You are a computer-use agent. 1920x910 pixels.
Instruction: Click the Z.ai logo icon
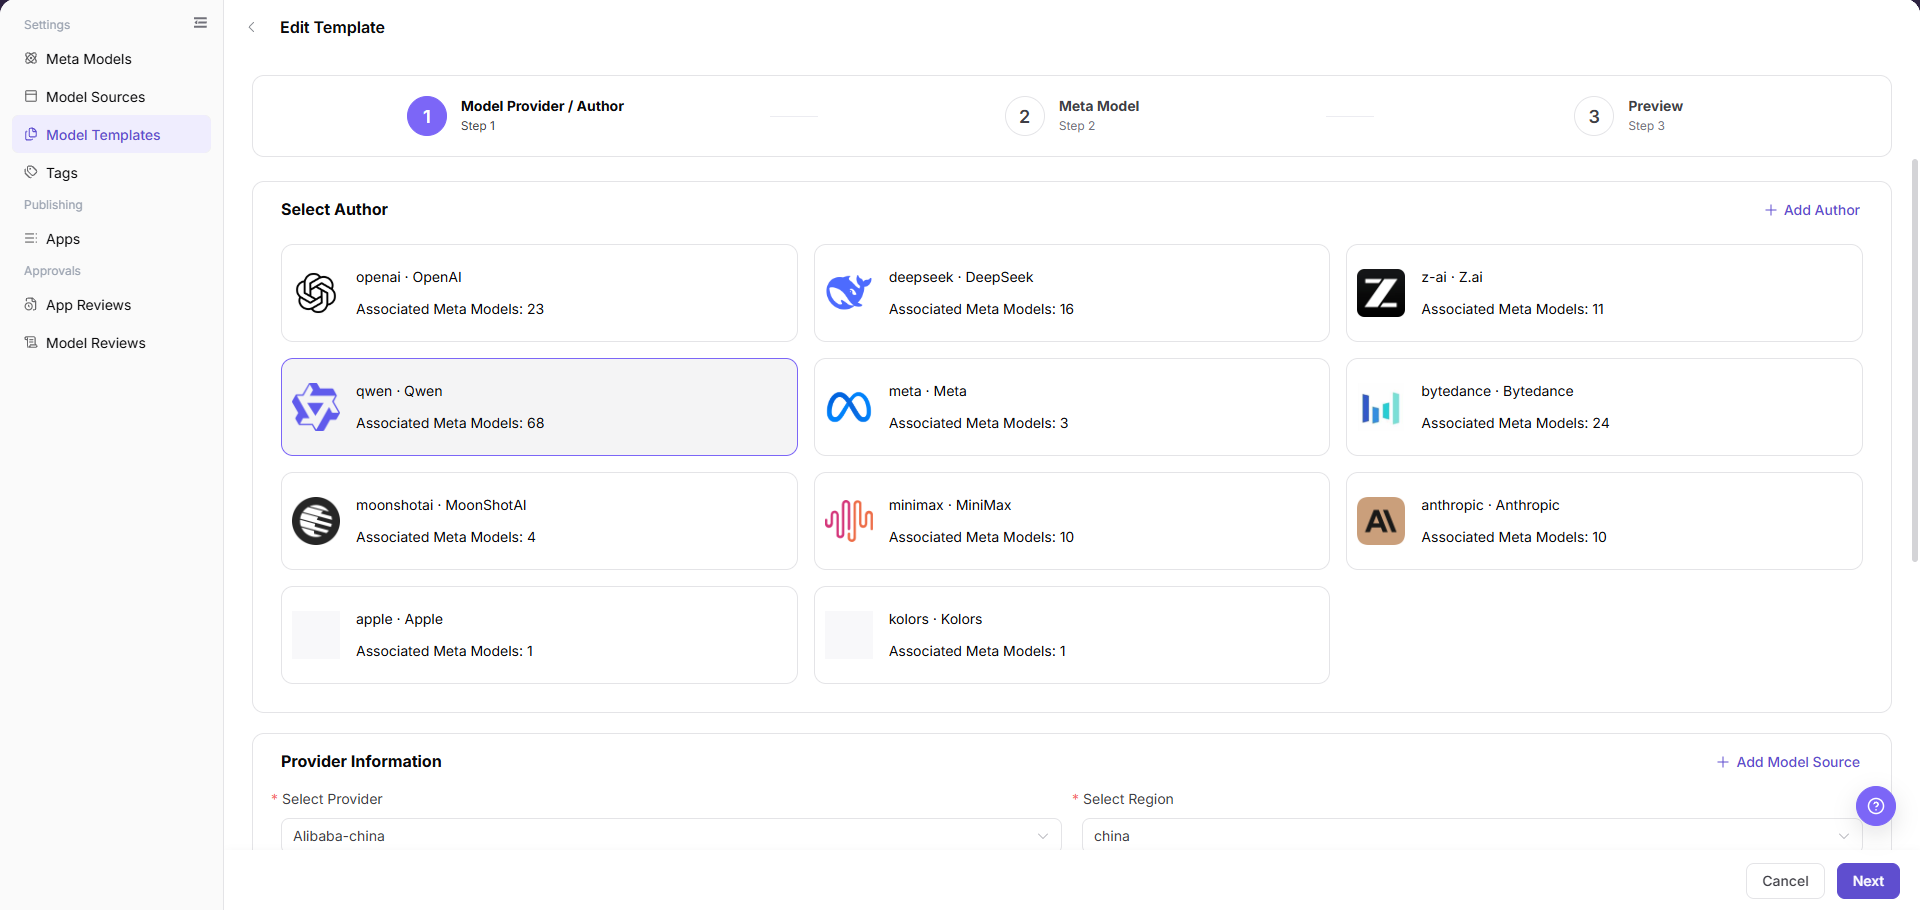tap(1381, 293)
